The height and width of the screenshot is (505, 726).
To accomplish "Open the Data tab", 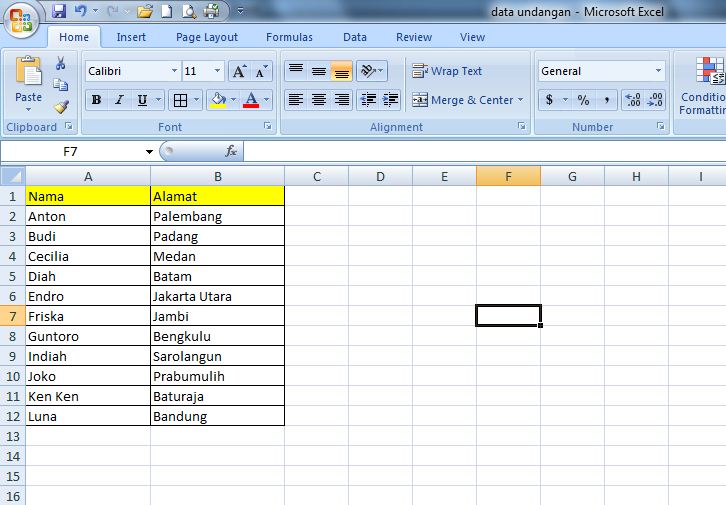I will (x=355, y=37).
